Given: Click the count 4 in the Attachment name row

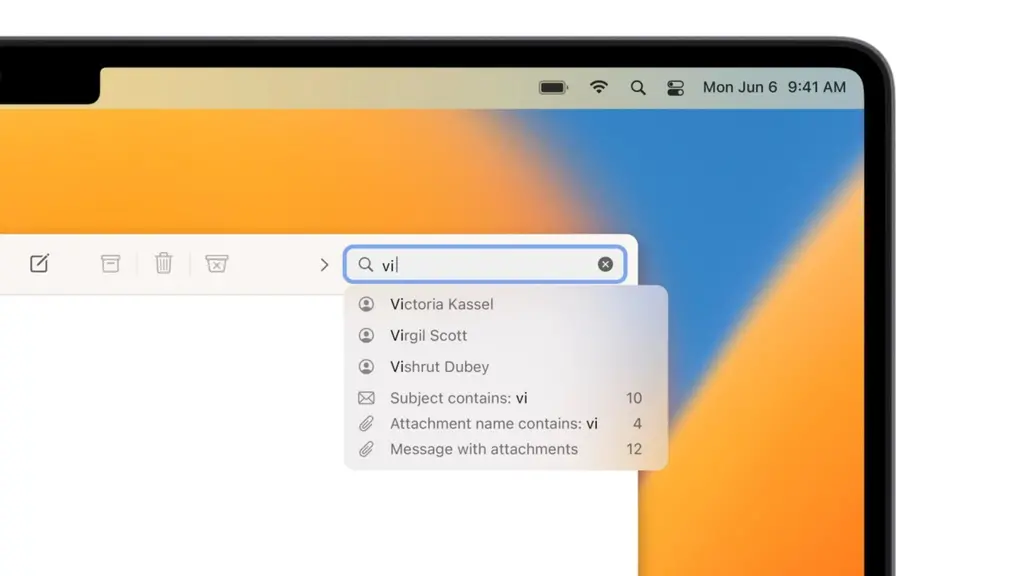Looking at the screenshot, I should 637,424.
